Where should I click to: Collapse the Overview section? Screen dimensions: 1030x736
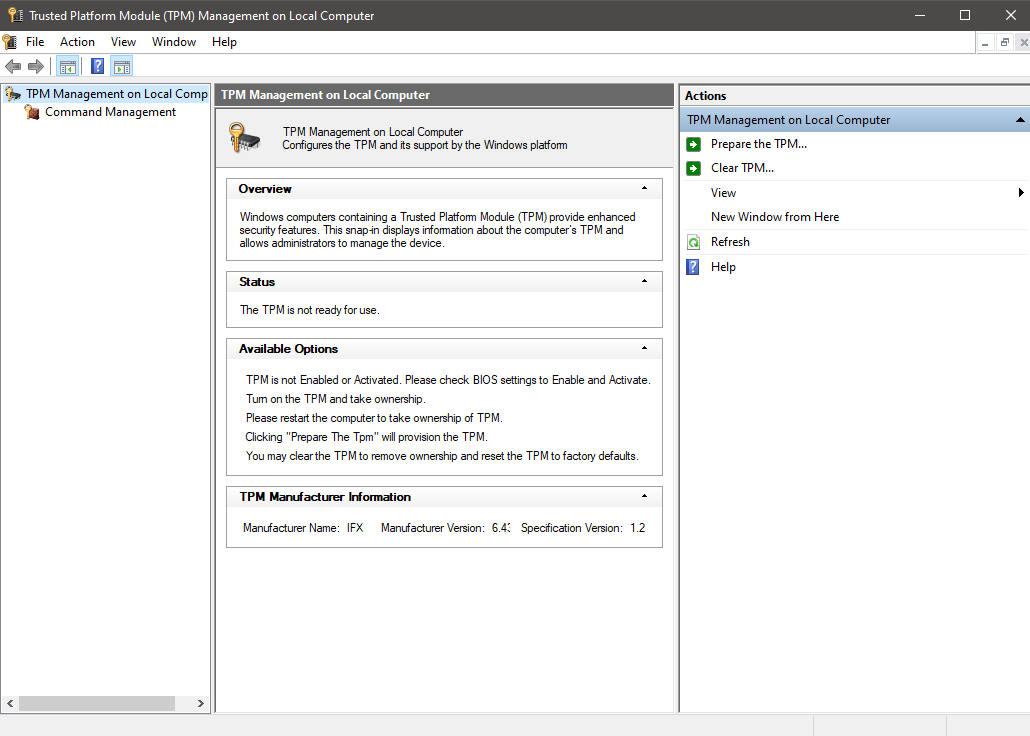pos(644,189)
